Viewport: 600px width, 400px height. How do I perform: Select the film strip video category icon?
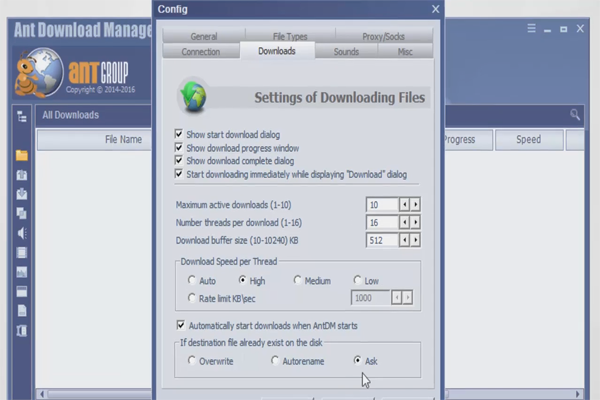tap(22, 253)
